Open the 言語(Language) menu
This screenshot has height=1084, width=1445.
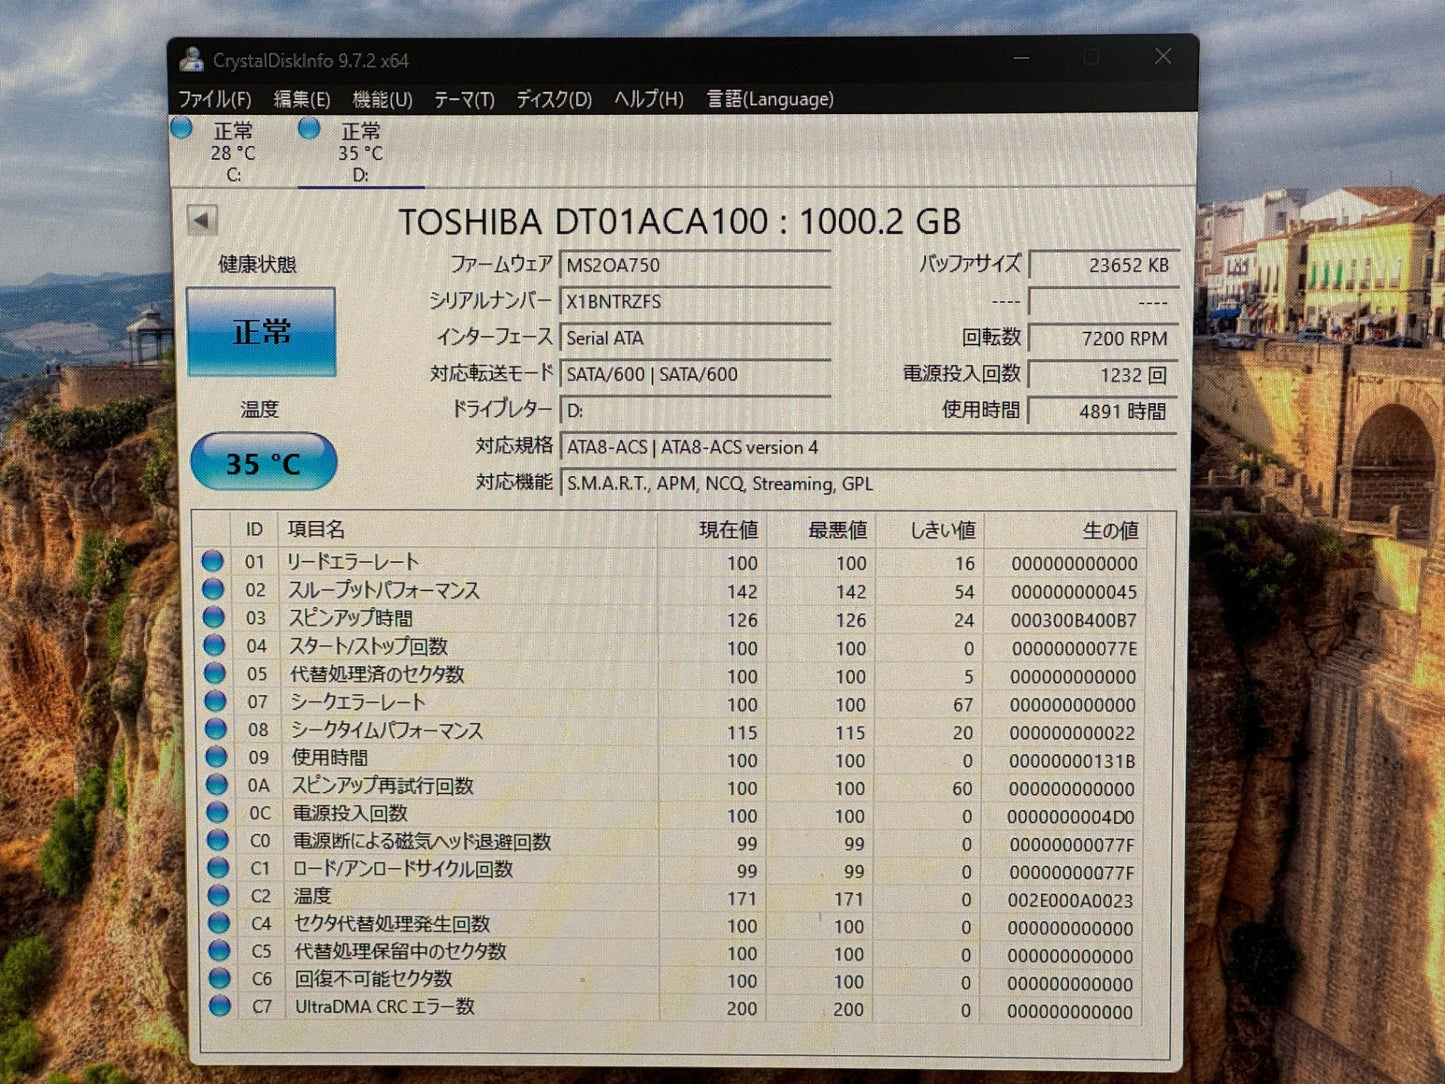pyautogui.click(x=770, y=99)
